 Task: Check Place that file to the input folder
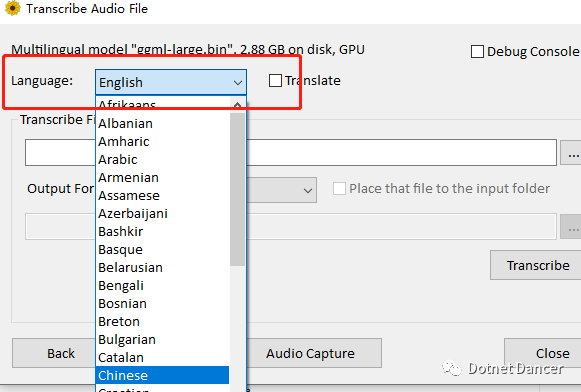[339, 188]
